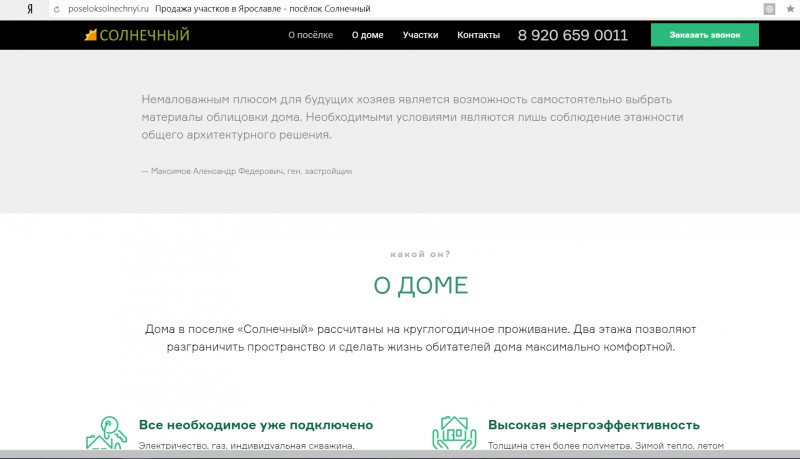800x459 pixels.
Task: Click the paragraph starting Дома в поселке
Action: [x=420, y=338]
